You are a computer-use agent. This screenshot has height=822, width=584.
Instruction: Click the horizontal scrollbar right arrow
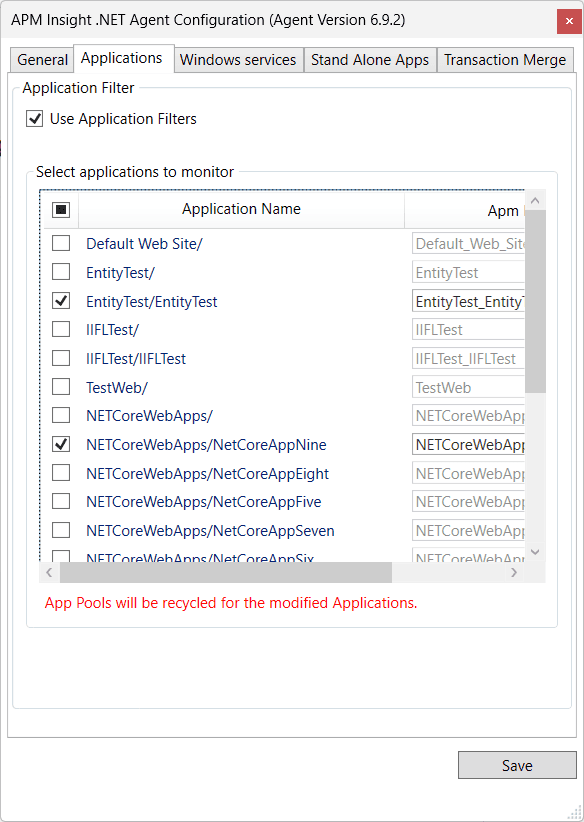coord(514,572)
